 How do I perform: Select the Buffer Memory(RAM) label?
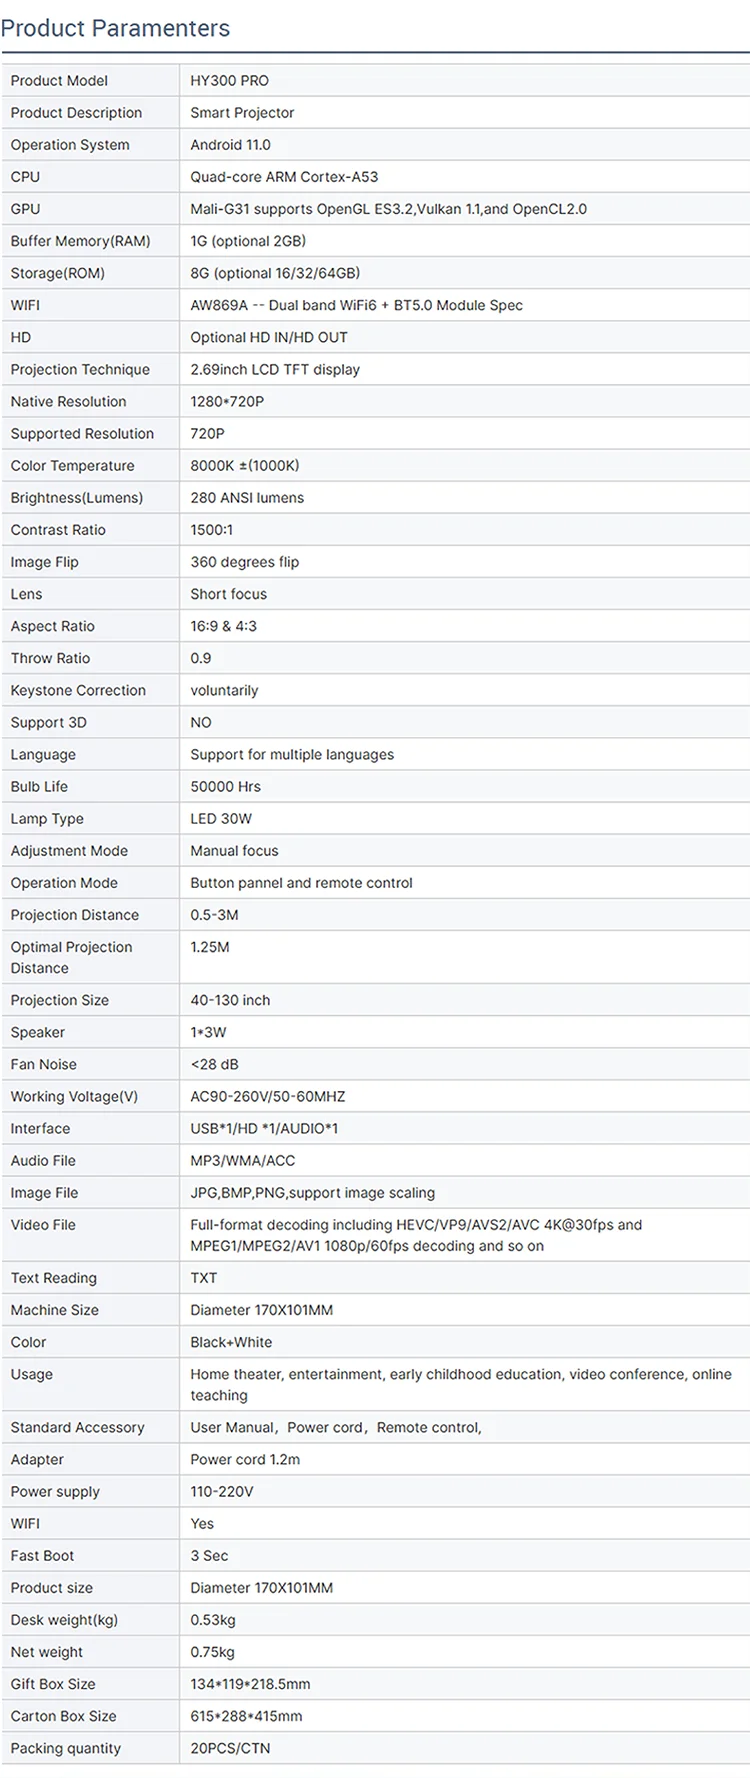(80, 241)
